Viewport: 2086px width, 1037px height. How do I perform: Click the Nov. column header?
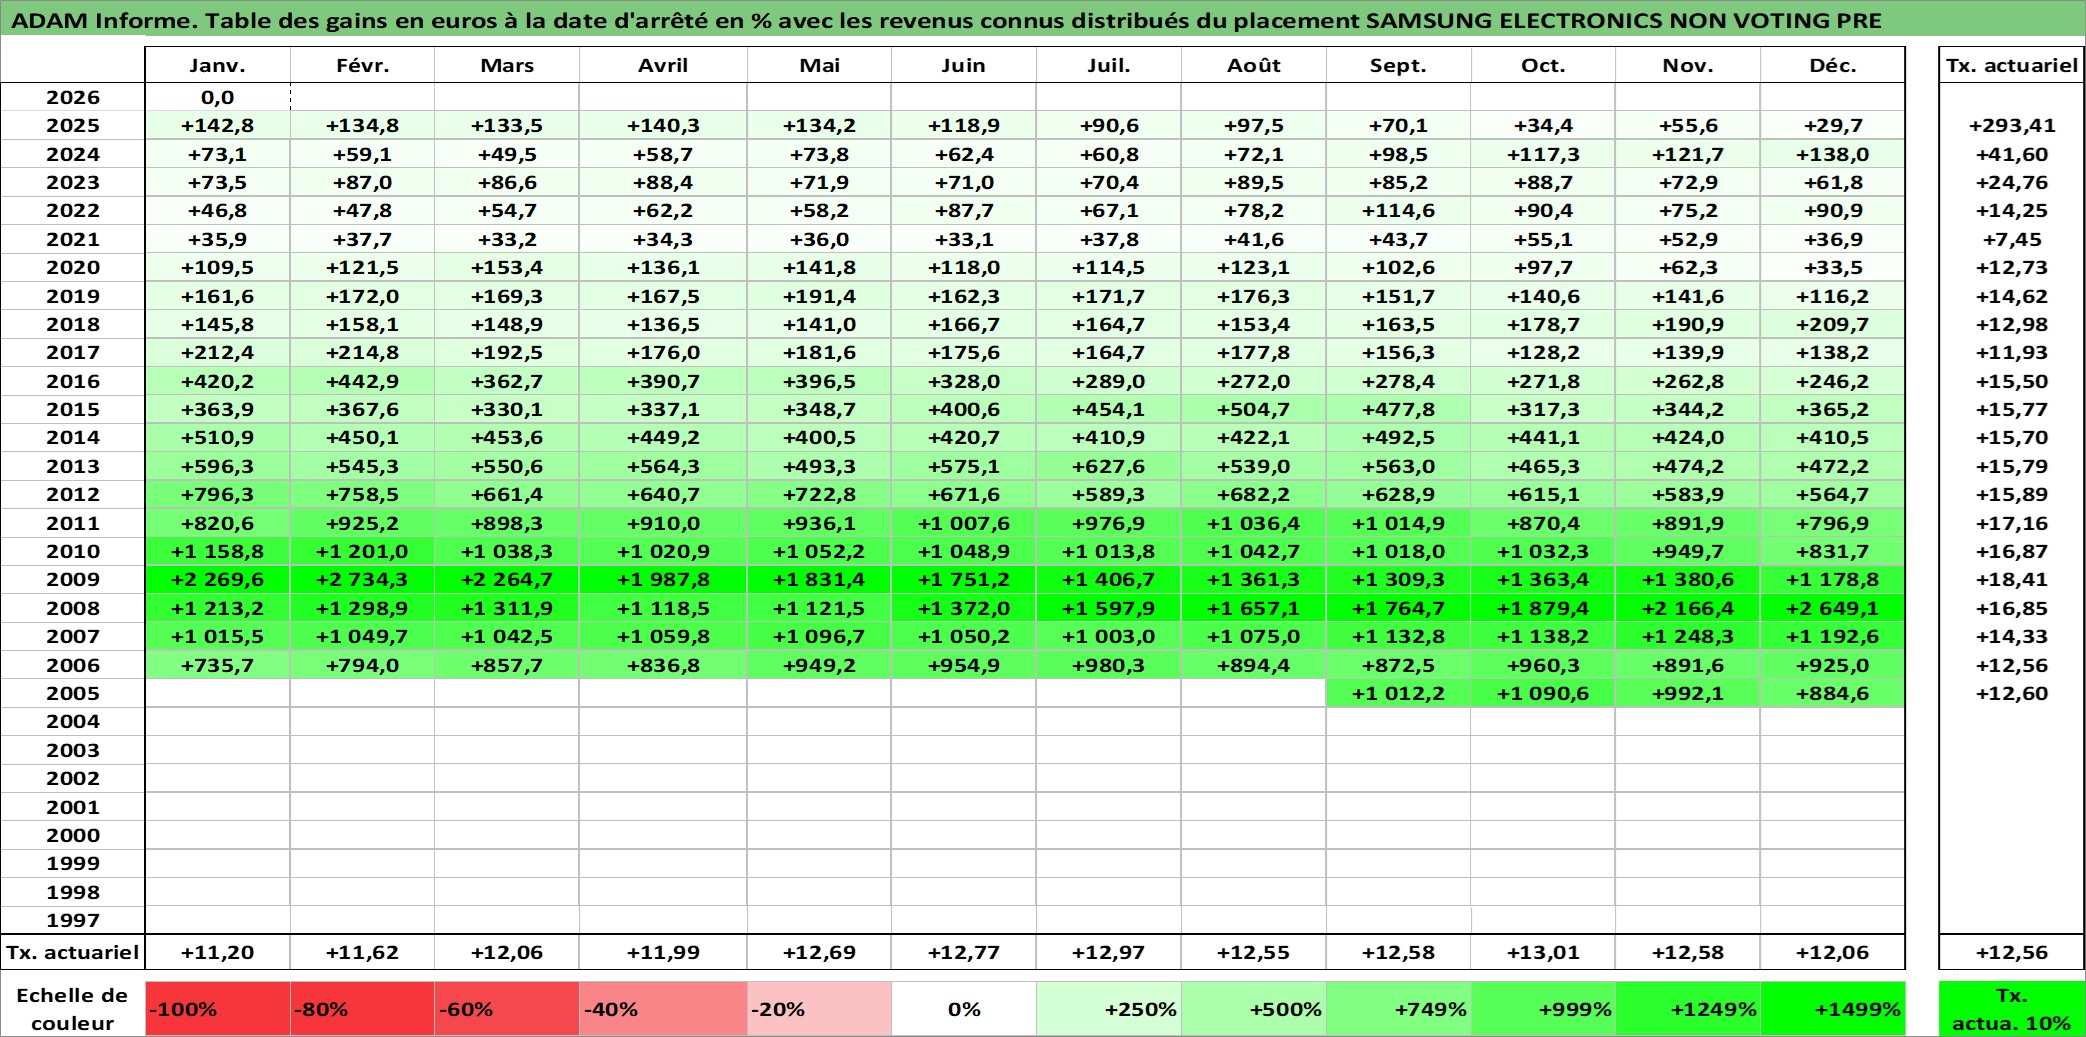[x=1688, y=65]
